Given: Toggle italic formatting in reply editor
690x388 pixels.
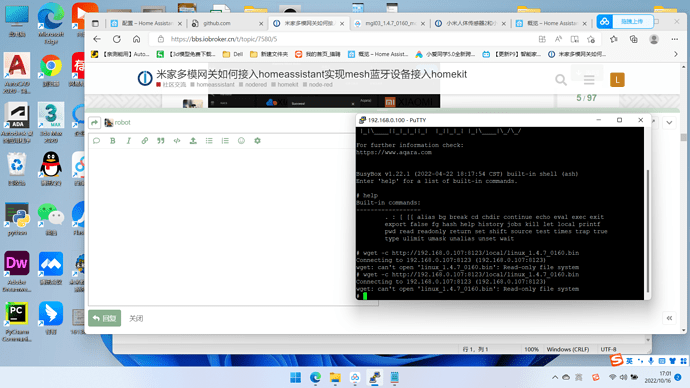Looking at the screenshot, I should 128,141.
